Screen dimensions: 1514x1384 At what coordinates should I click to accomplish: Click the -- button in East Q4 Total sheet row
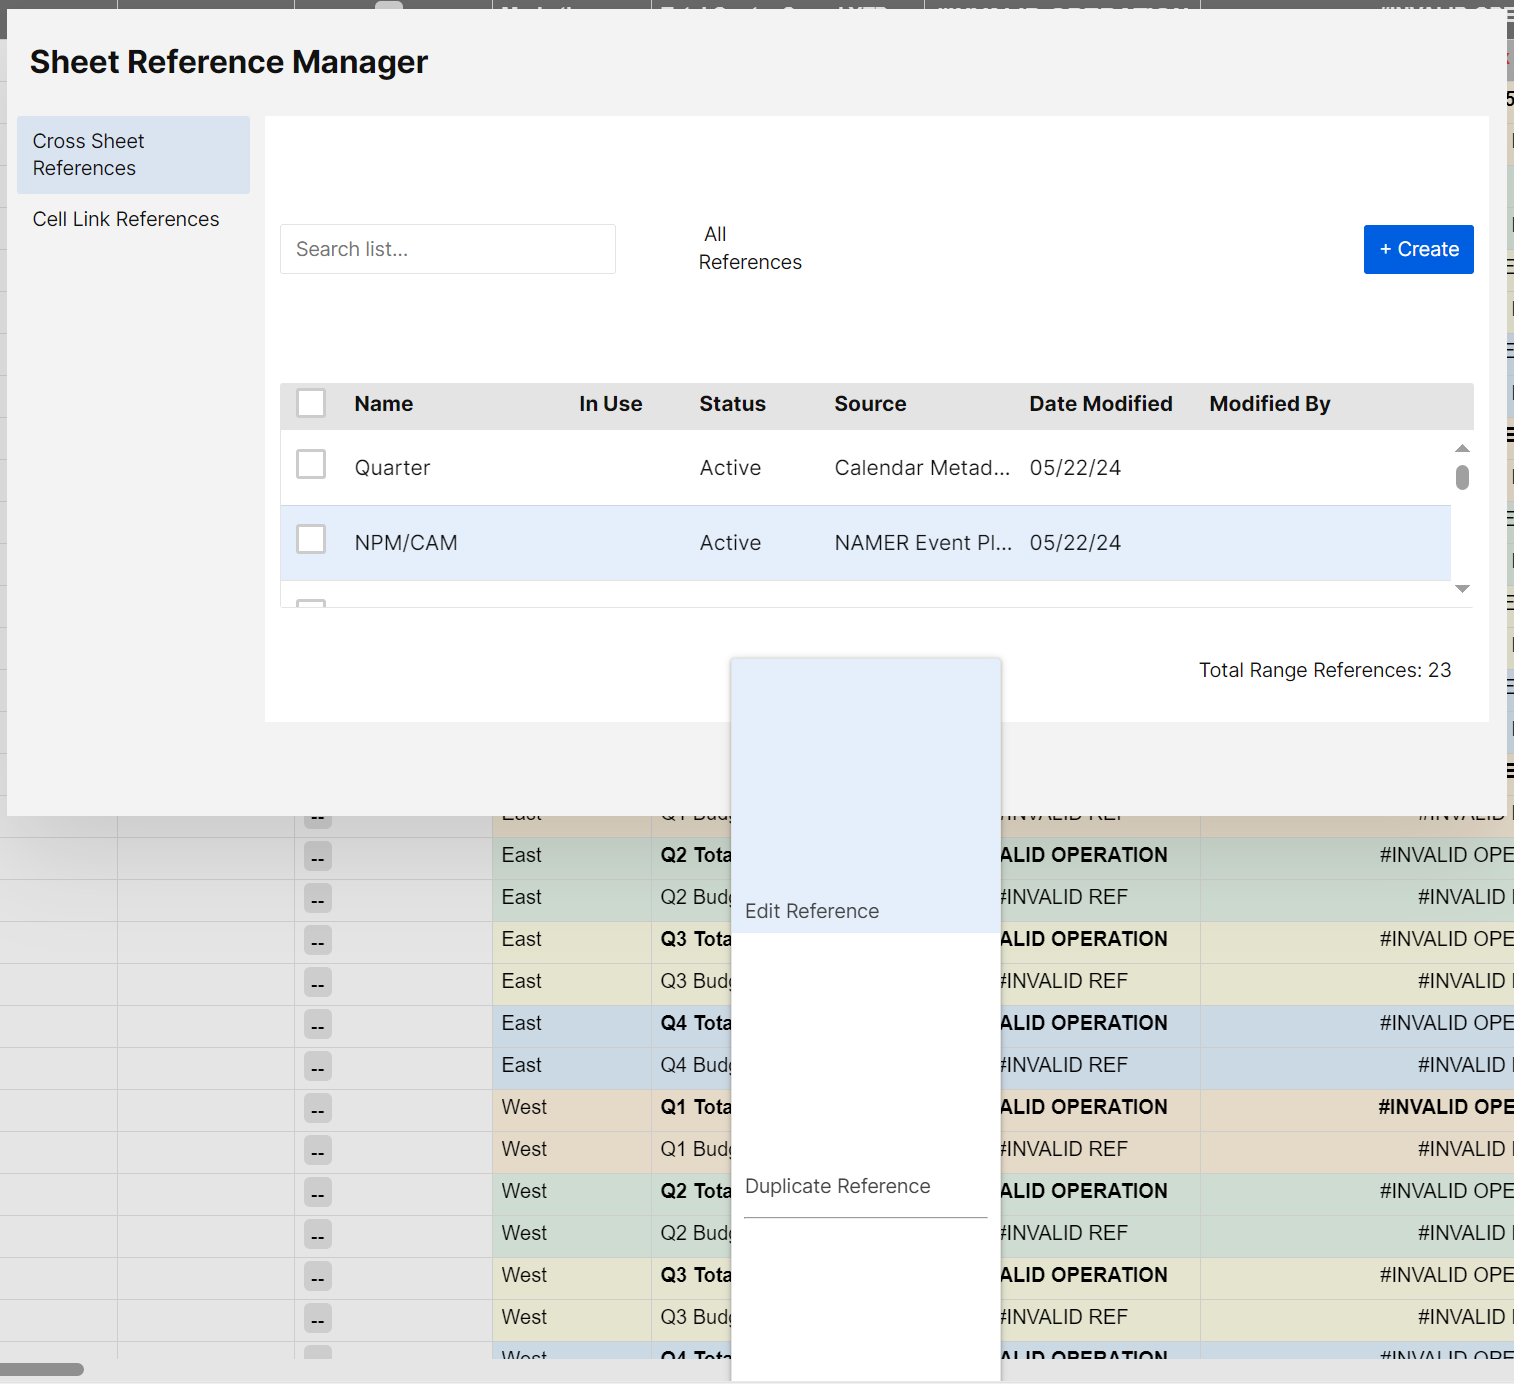click(x=318, y=1025)
